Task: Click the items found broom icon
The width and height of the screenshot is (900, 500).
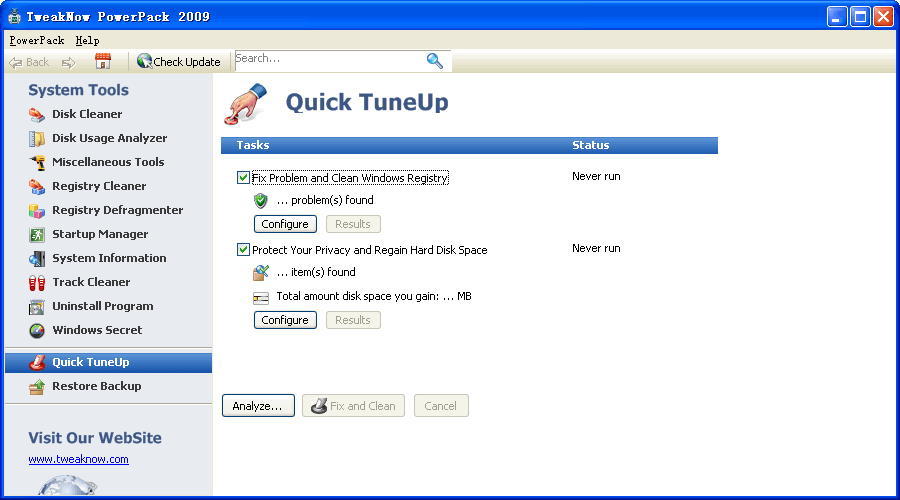Action: (x=261, y=273)
